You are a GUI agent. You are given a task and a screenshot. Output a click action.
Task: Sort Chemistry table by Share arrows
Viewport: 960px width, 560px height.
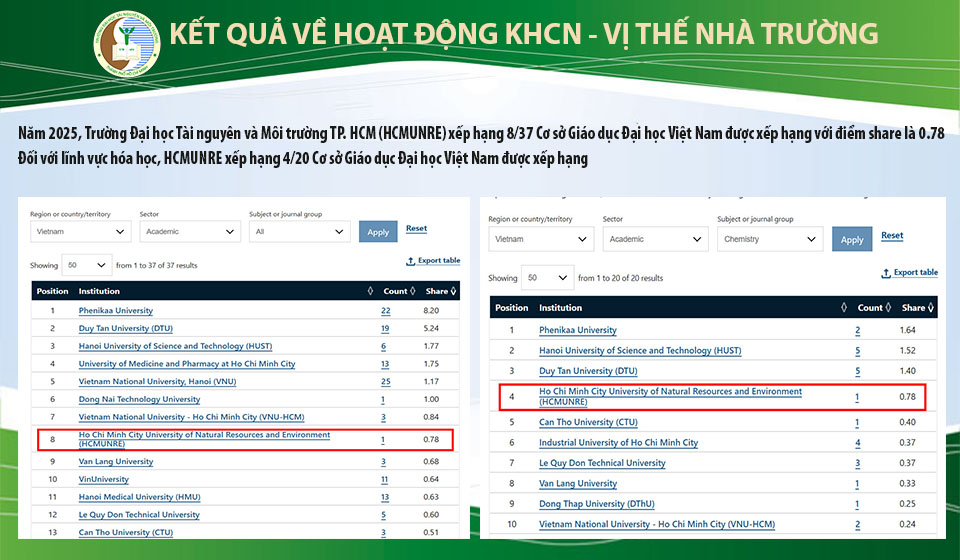coord(931,308)
